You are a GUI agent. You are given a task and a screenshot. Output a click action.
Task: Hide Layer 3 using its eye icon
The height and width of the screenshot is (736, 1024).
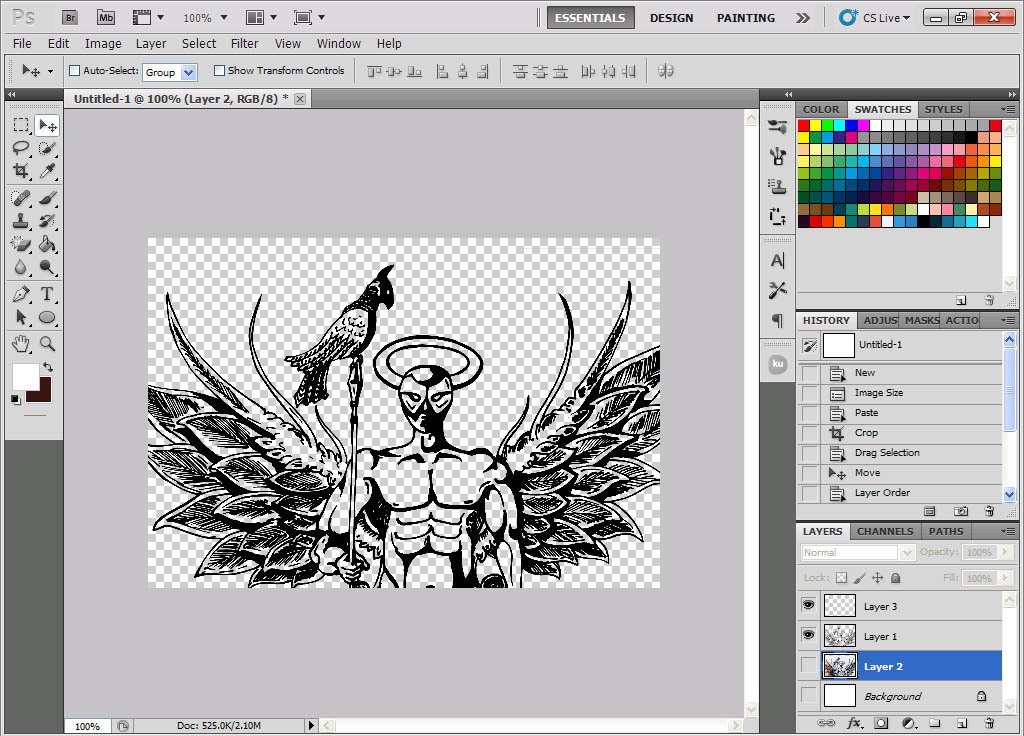pyautogui.click(x=808, y=606)
